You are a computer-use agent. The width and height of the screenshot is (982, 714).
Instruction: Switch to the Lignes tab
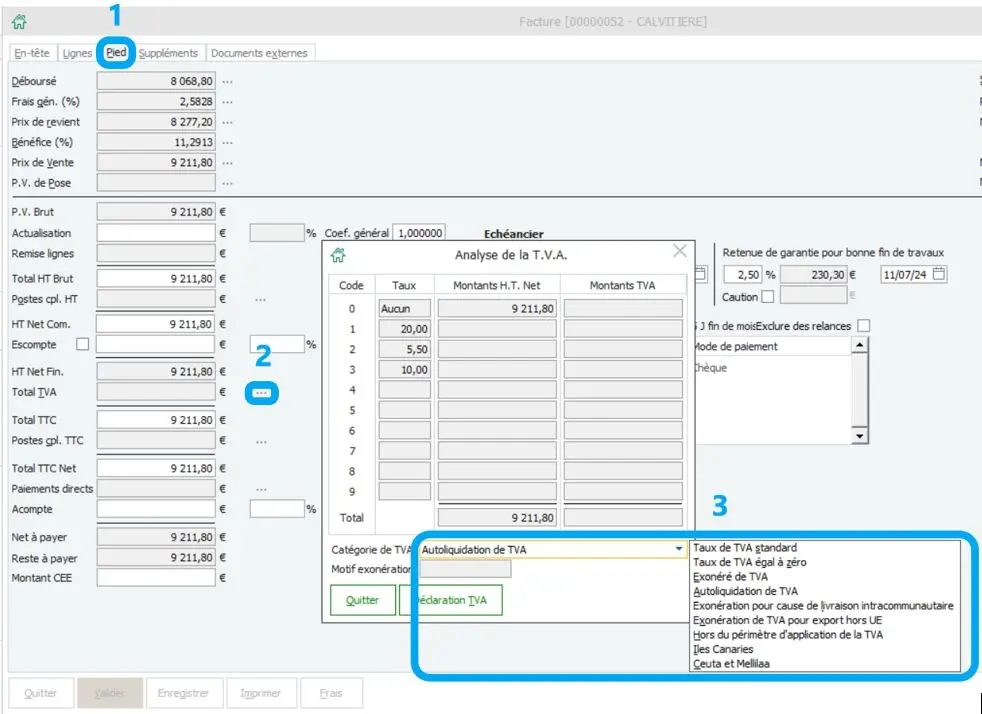tap(77, 53)
